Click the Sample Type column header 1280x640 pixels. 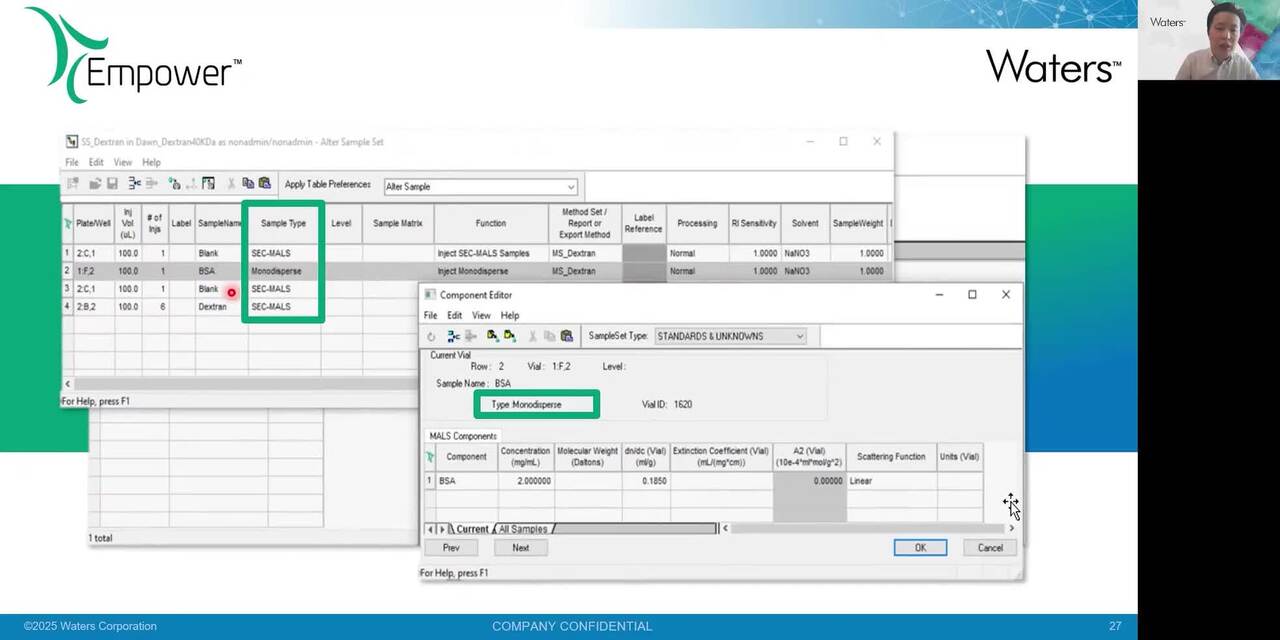pyautogui.click(x=284, y=223)
